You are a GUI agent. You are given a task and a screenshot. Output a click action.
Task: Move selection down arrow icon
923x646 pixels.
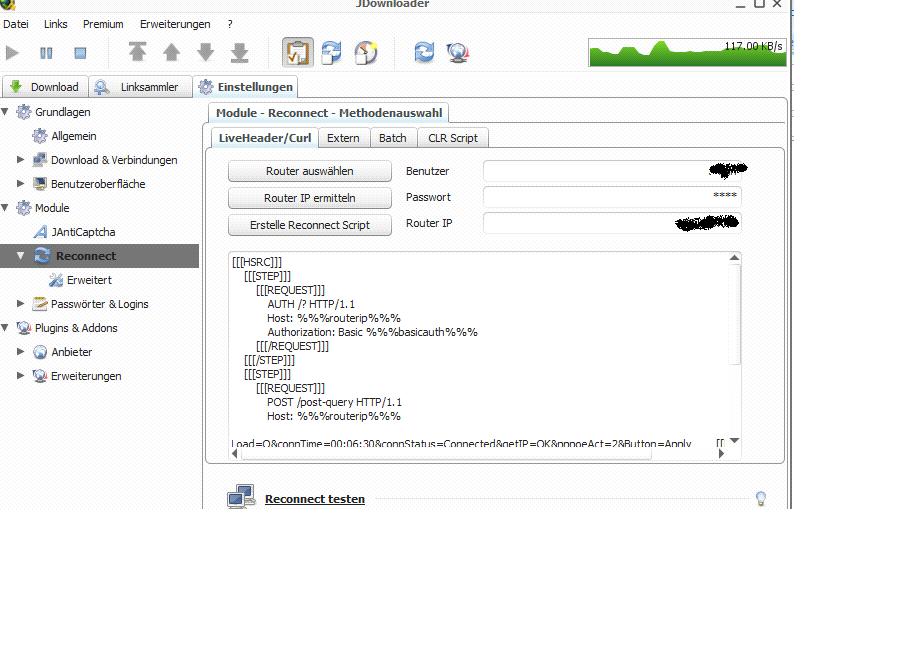click(205, 52)
